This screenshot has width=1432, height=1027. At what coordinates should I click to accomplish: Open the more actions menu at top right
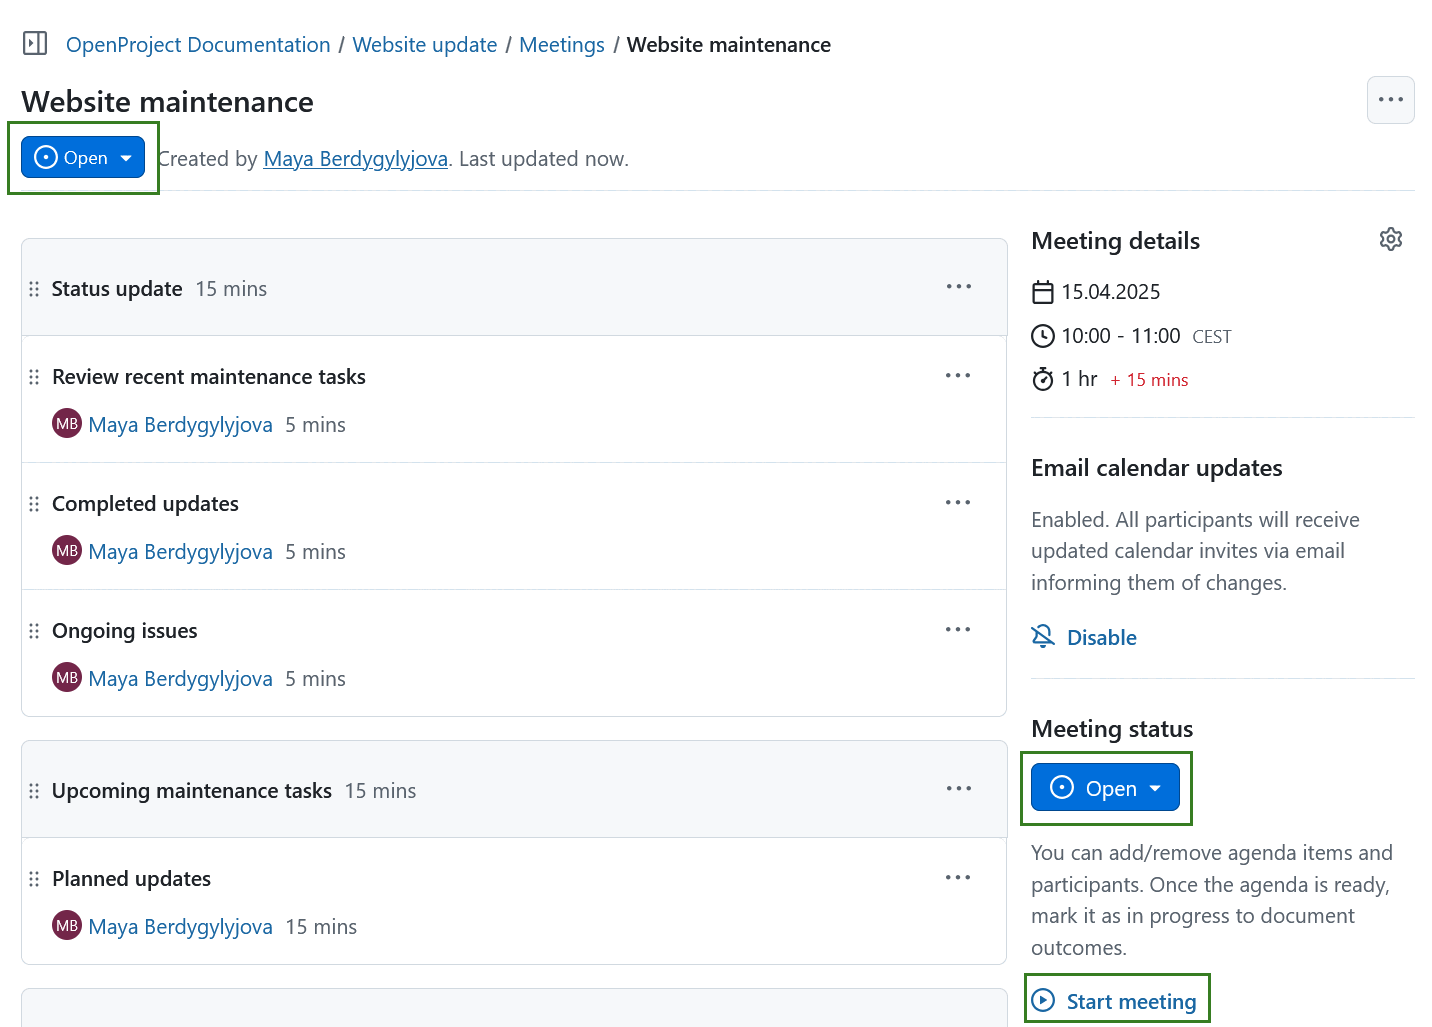pyautogui.click(x=1391, y=99)
